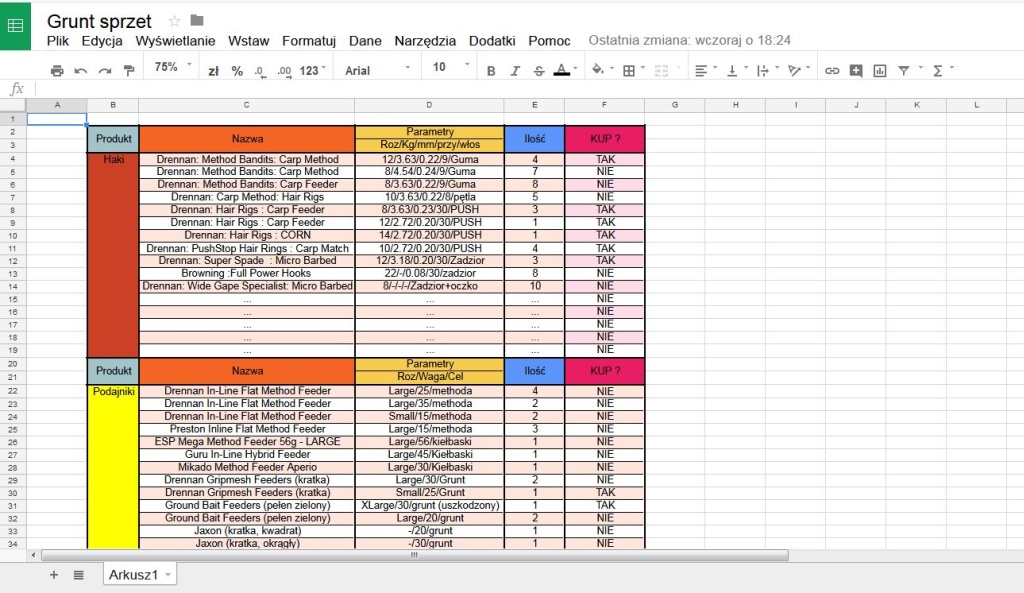Undo the last action
The image size is (1024, 593).
point(81,71)
